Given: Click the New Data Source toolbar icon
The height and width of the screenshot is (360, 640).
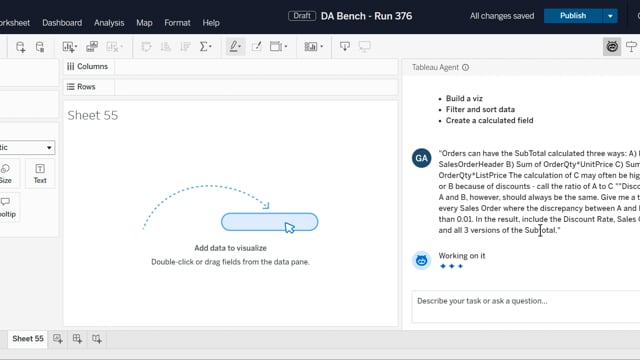Looking at the screenshot, I should [x=20, y=47].
